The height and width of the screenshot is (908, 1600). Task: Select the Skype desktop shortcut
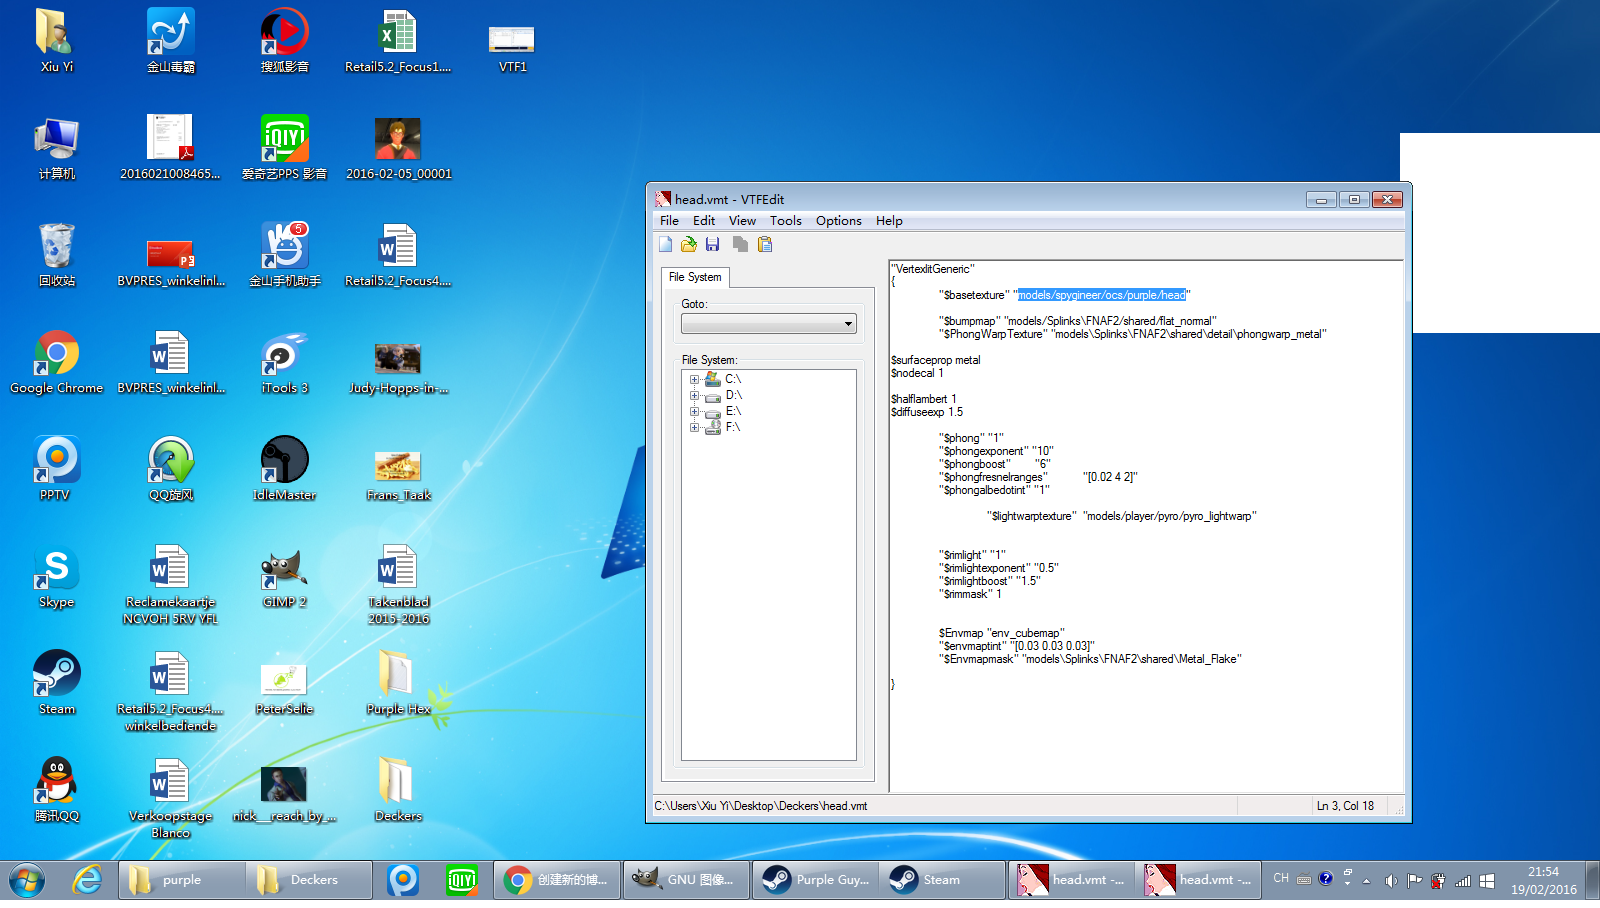click(57, 576)
